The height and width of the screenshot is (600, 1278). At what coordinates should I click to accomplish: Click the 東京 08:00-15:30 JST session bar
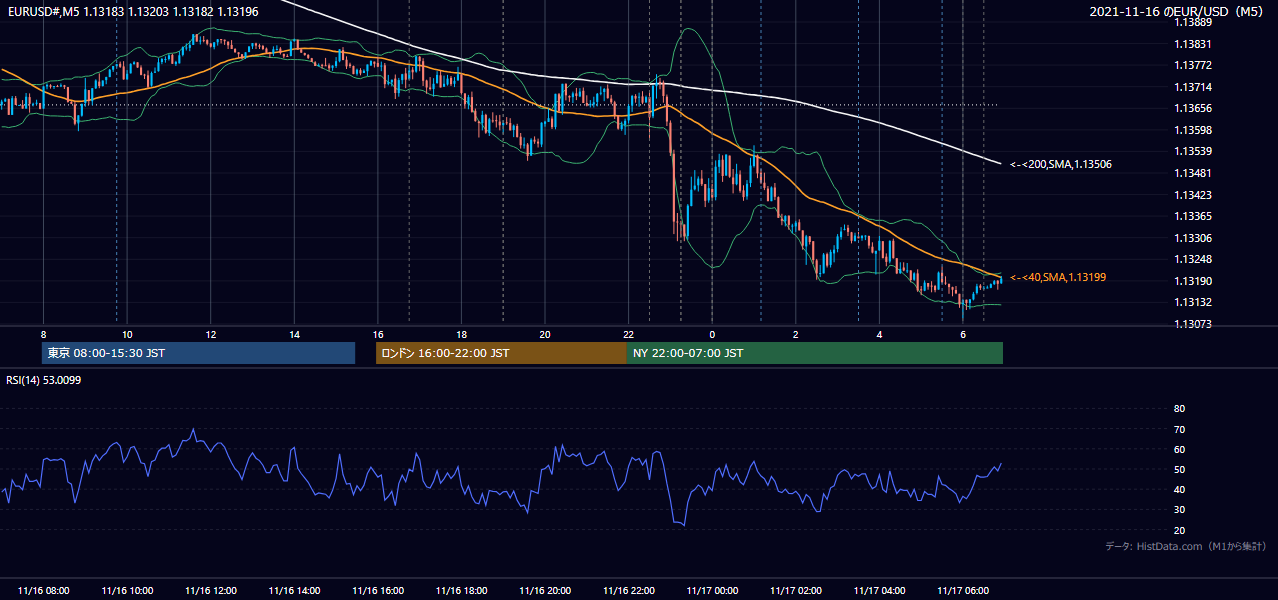[198, 353]
